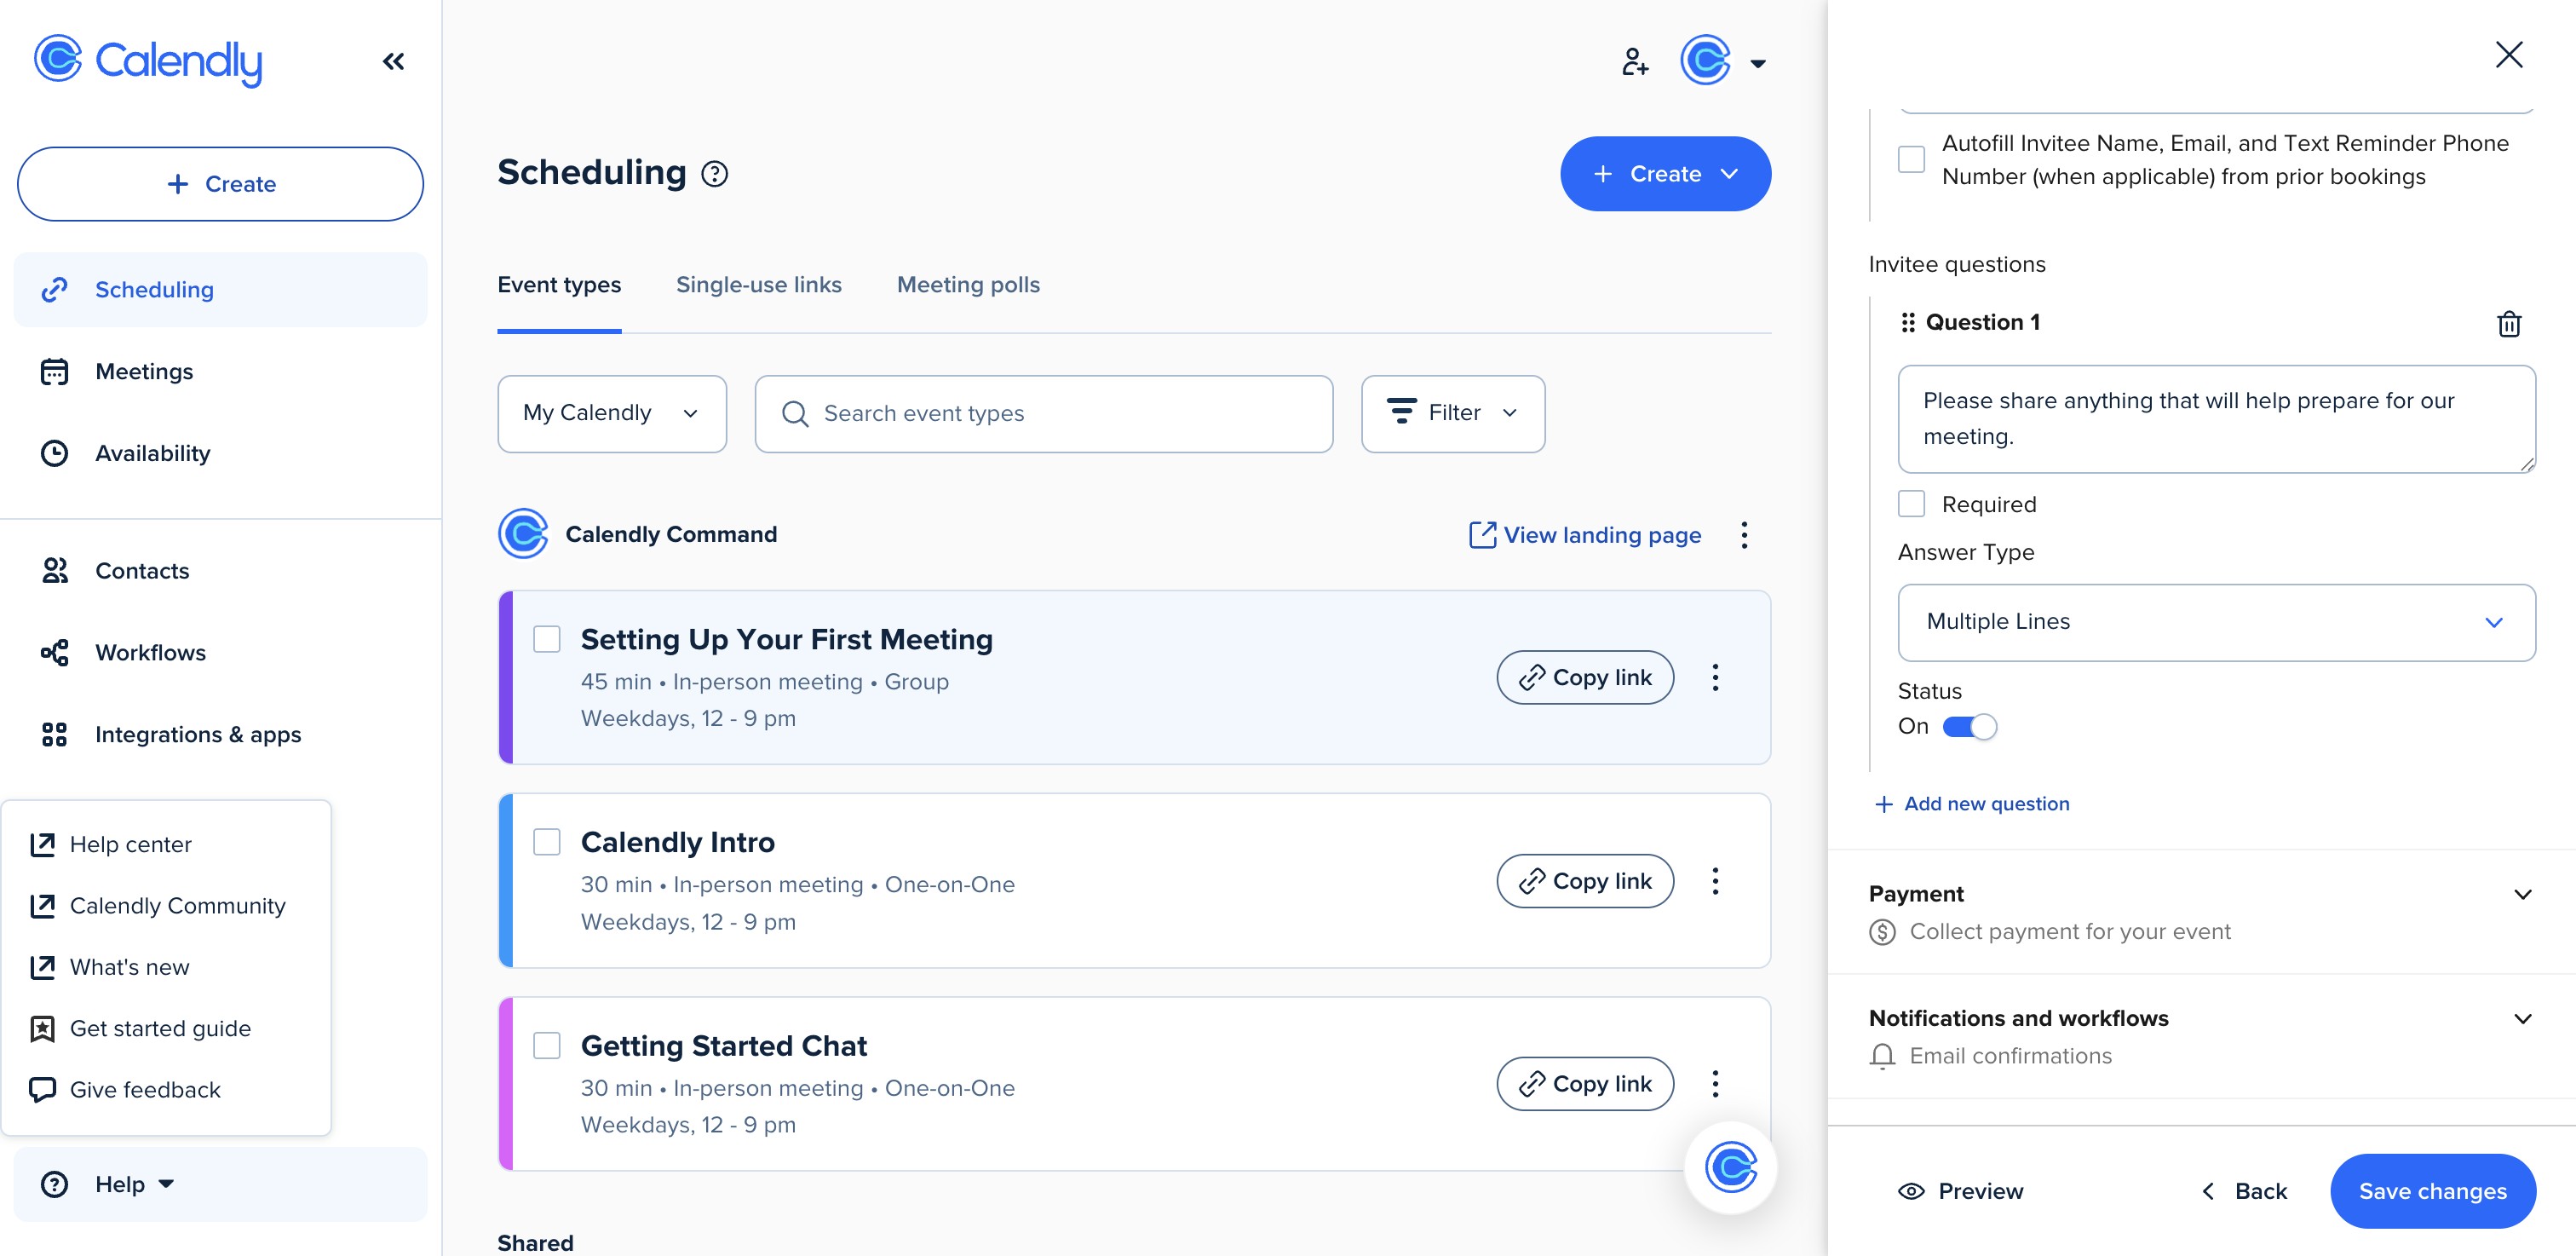Delete Question 1 with trash icon

click(2508, 324)
